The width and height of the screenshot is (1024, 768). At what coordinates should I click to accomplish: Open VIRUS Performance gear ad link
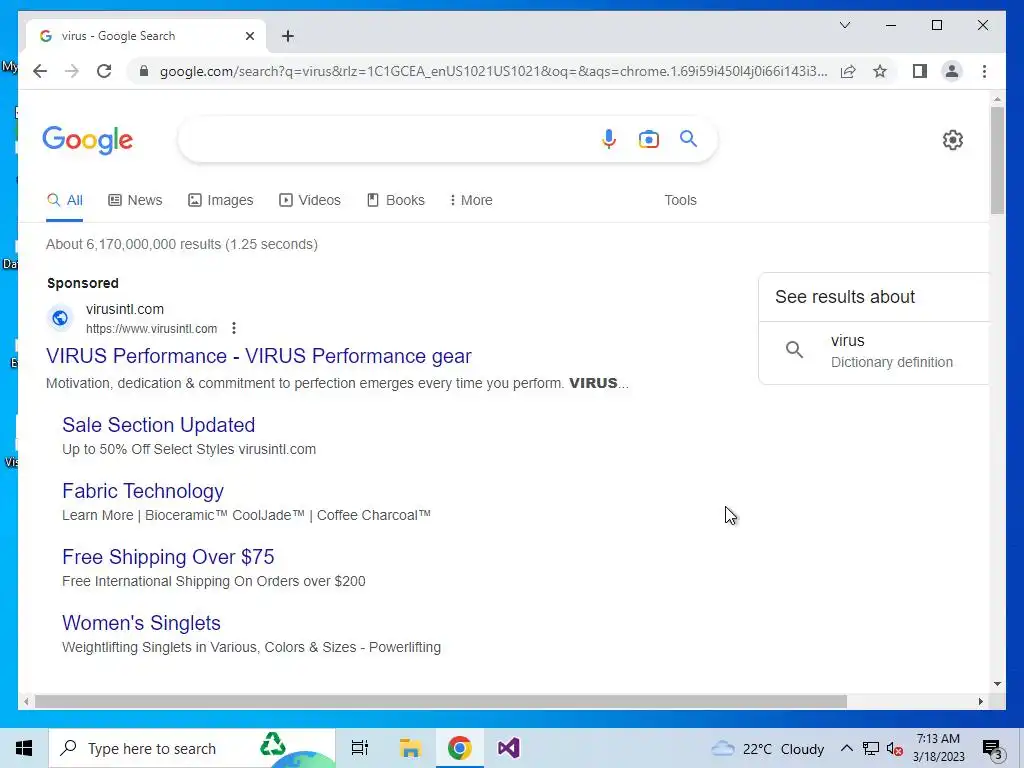(259, 356)
